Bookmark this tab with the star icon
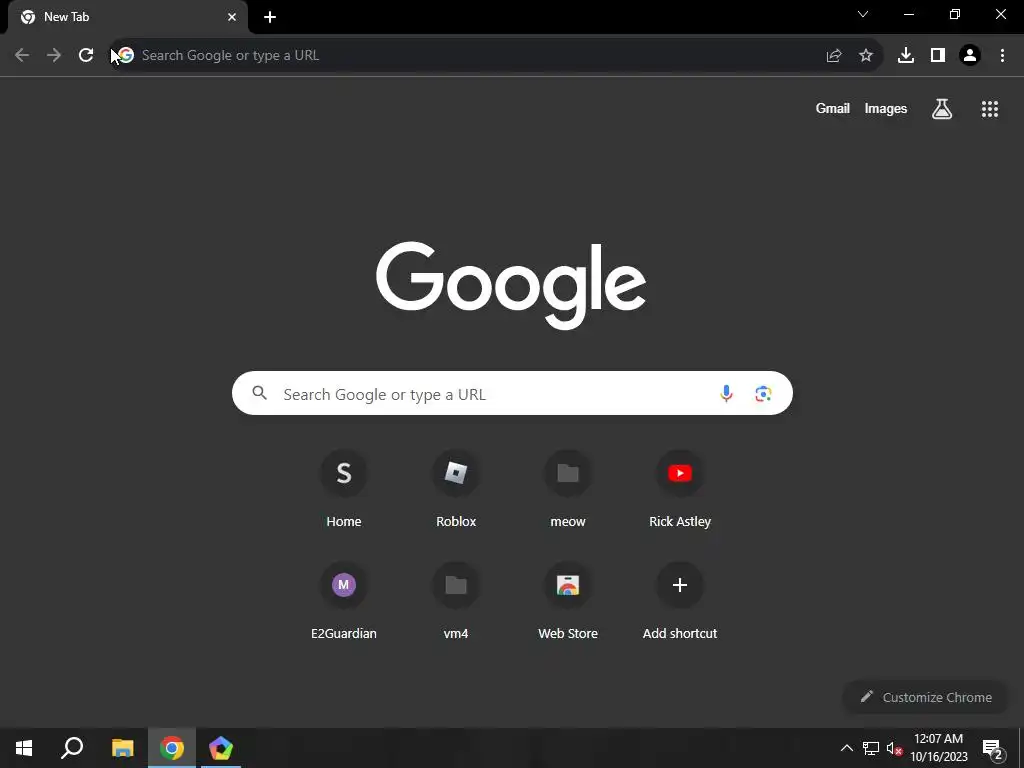 pos(866,56)
